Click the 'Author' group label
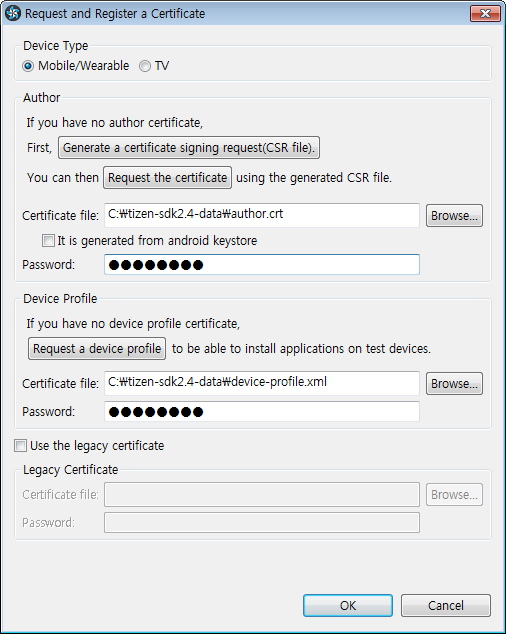506x634 pixels. pyautogui.click(x=41, y=97)
